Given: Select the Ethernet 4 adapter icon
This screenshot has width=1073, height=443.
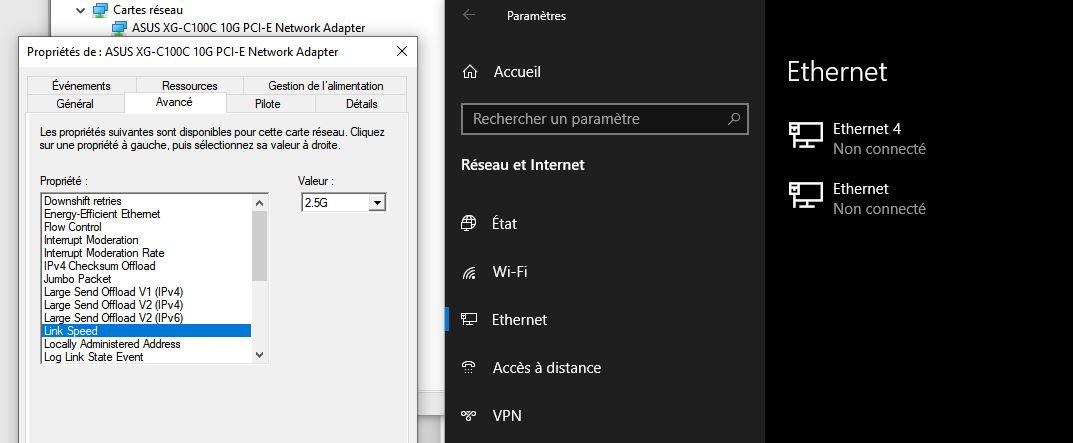Looking at the screenshot, I should pyautogui.click(x=806, y=138).
